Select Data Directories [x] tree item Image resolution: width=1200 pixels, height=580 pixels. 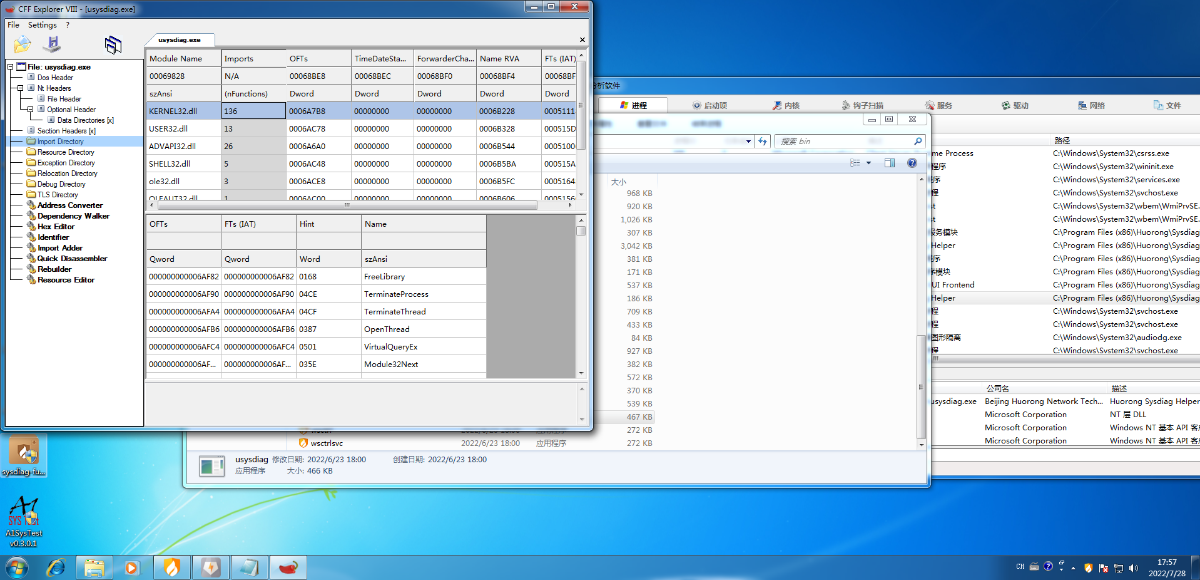pyautogui.click(x=85, y=120)
